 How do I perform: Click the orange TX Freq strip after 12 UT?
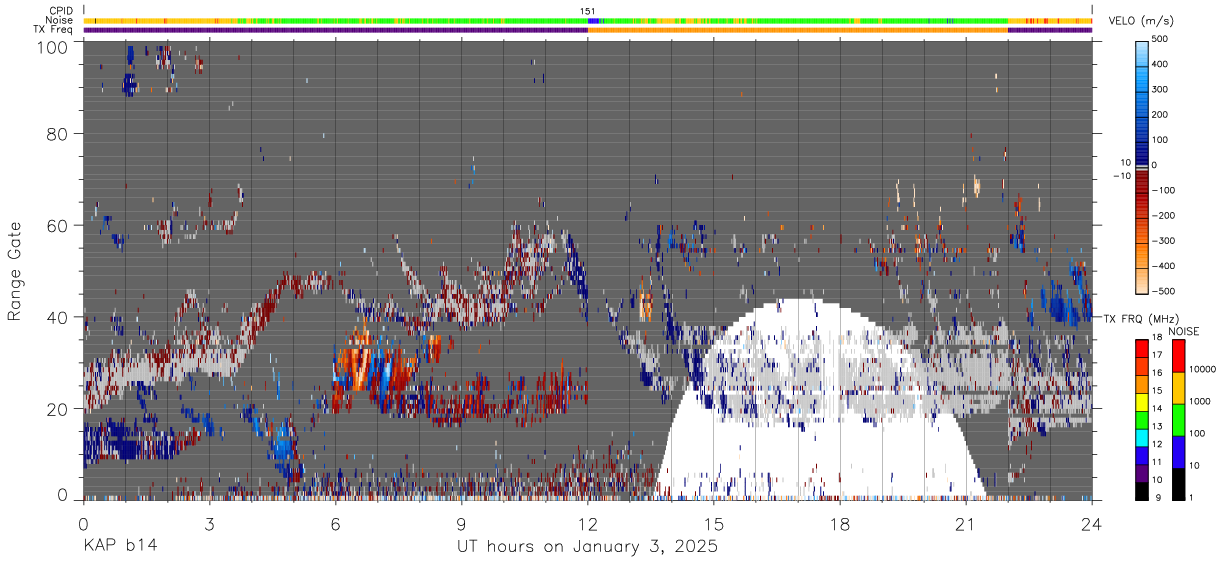coord(797,30)
